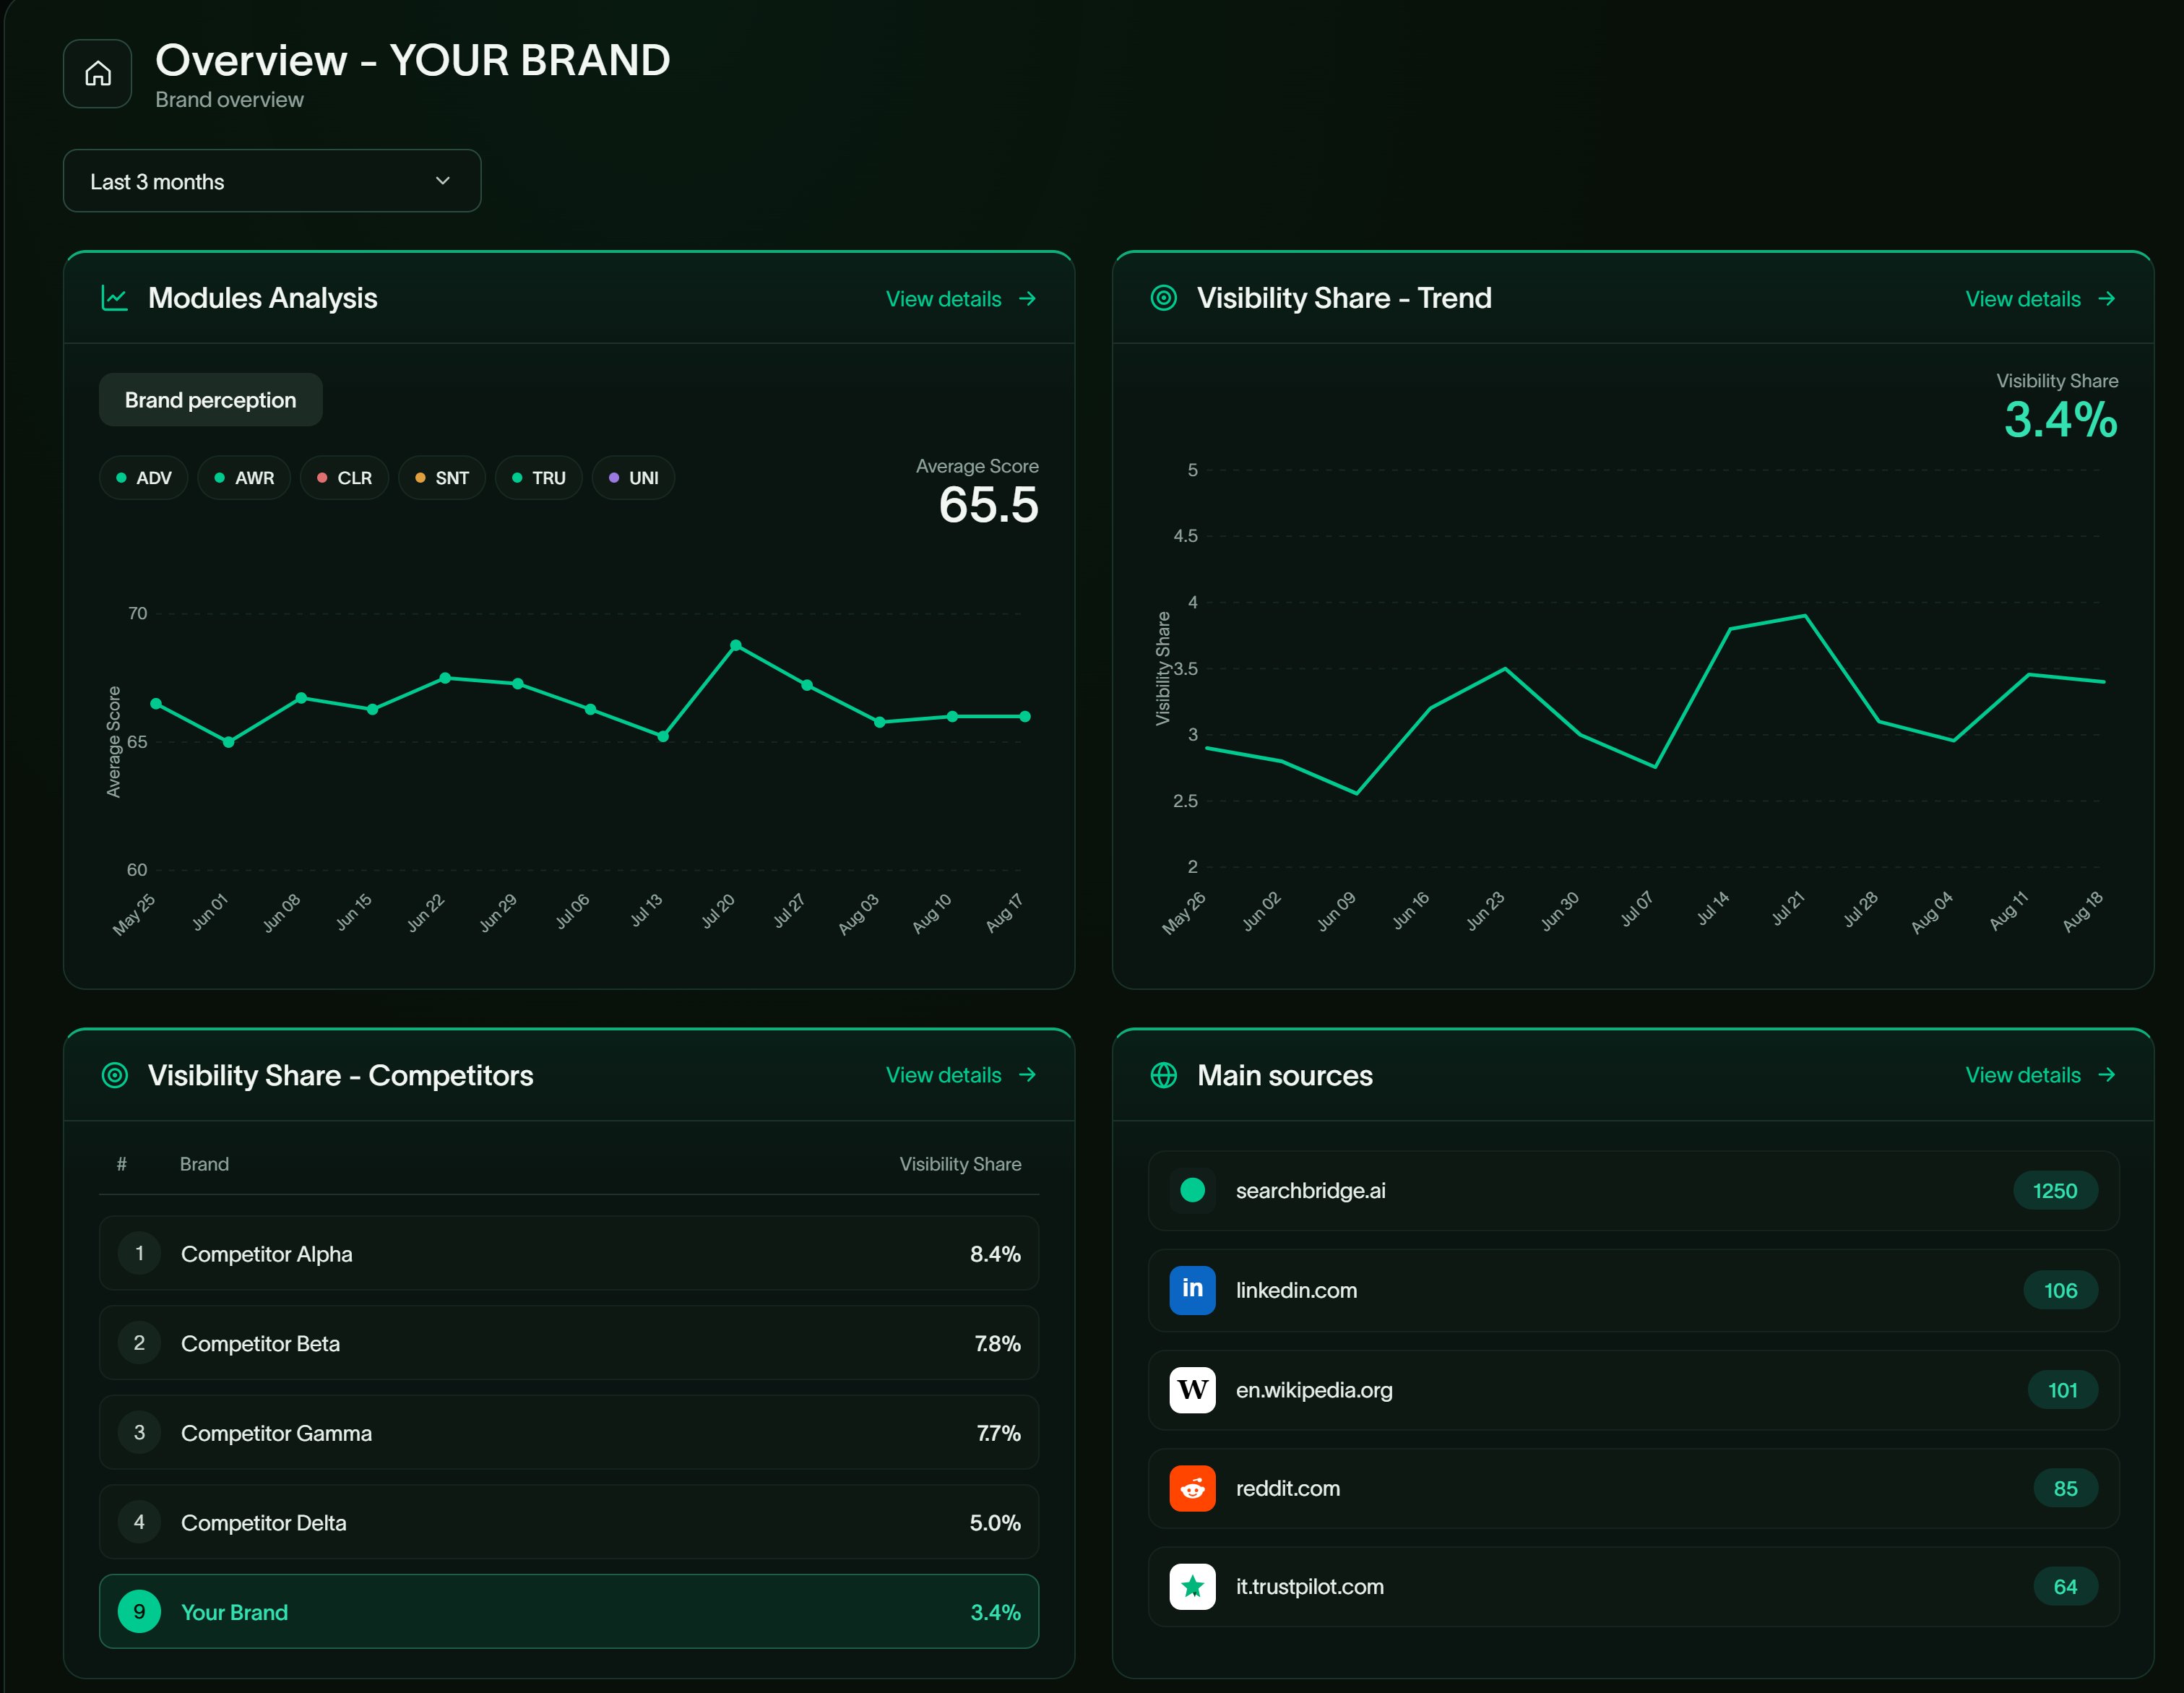The width and height of the screenshot is (2184, 1693).
Task: Open View details for Main sources
Action: point(2040,1075)
